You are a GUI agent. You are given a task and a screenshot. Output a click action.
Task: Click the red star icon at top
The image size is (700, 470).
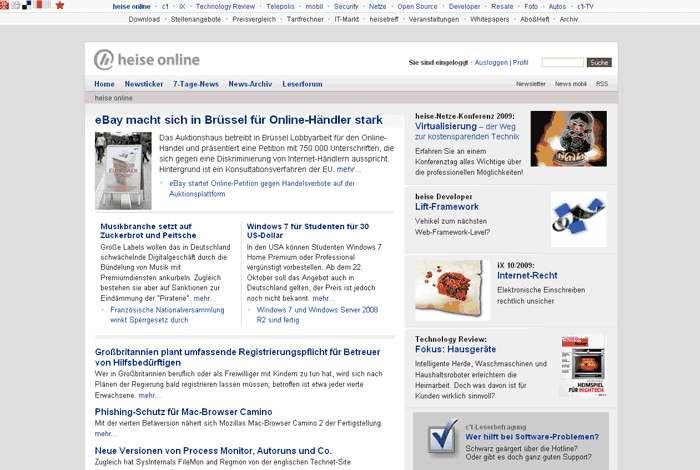[x=59, y=5]
